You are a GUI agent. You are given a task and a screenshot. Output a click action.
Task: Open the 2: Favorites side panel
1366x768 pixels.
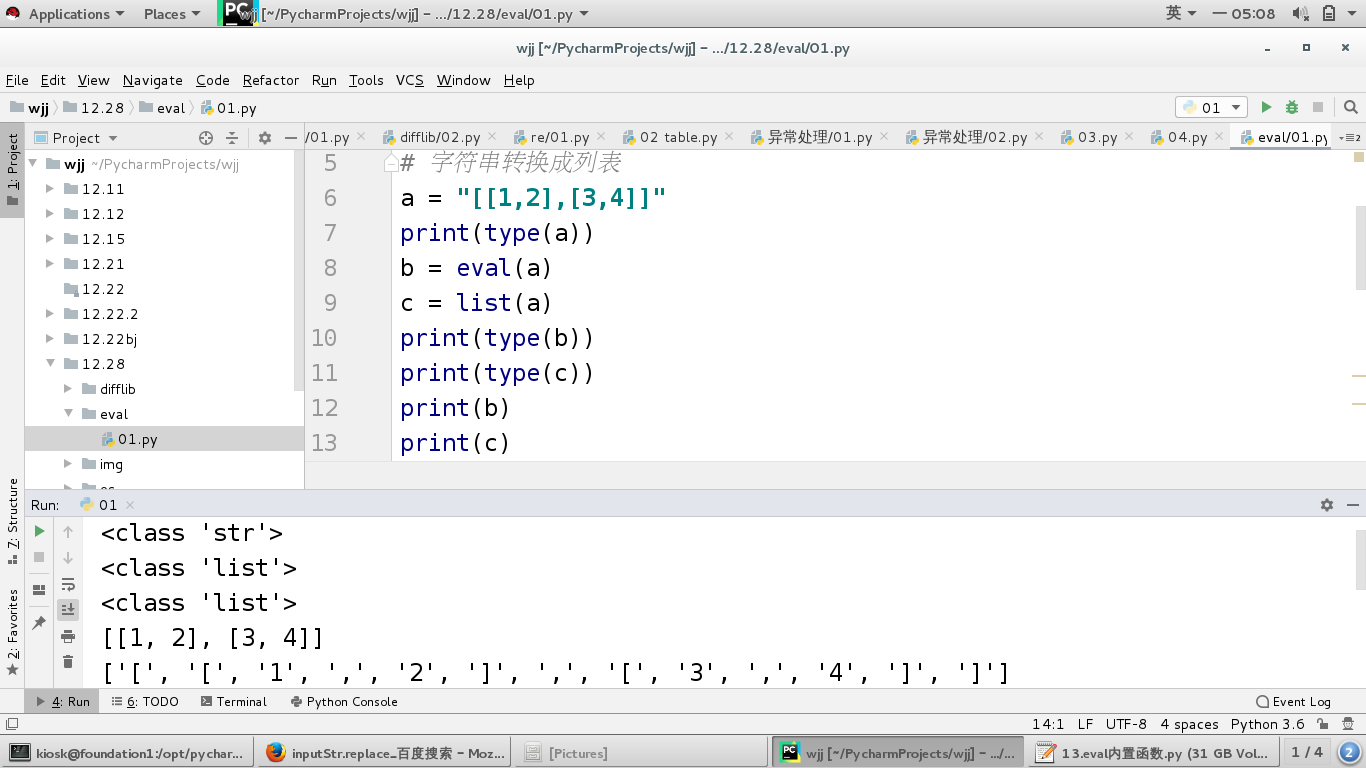point(13,632)
